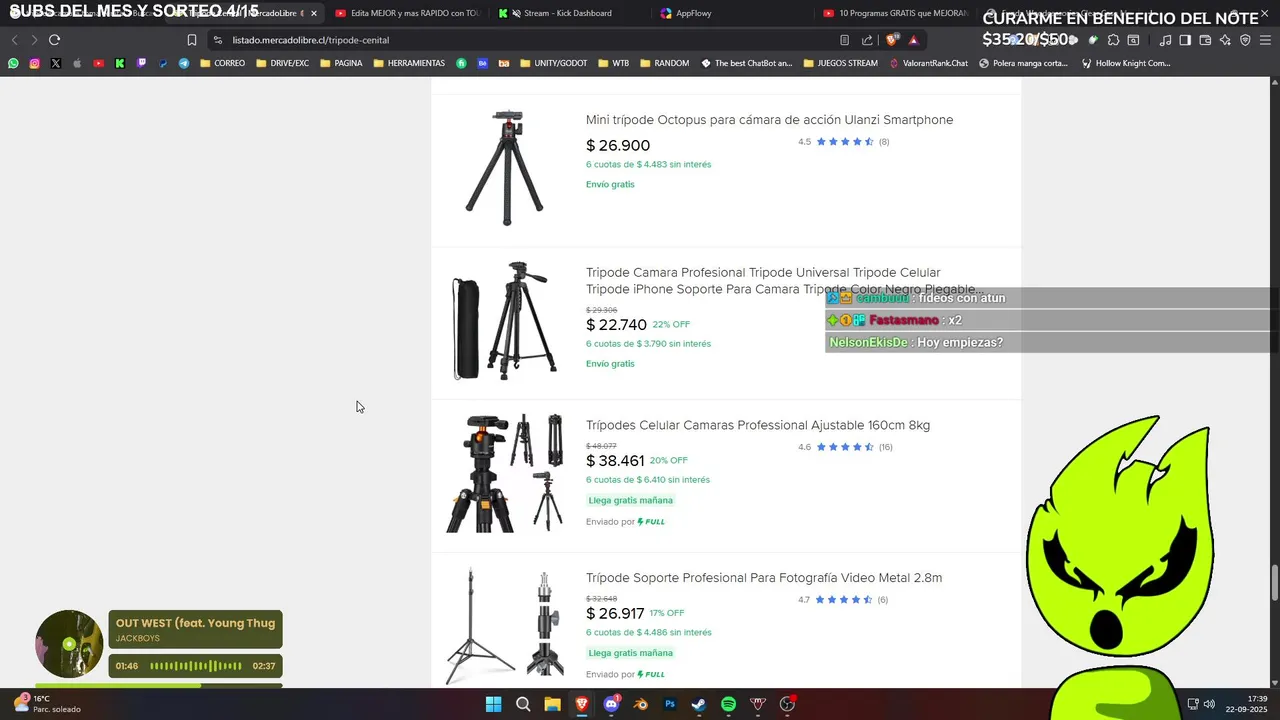Click the Octopus mini tripod thumbnail
This screenshot has width=1280, height=720.
[505, 167]
